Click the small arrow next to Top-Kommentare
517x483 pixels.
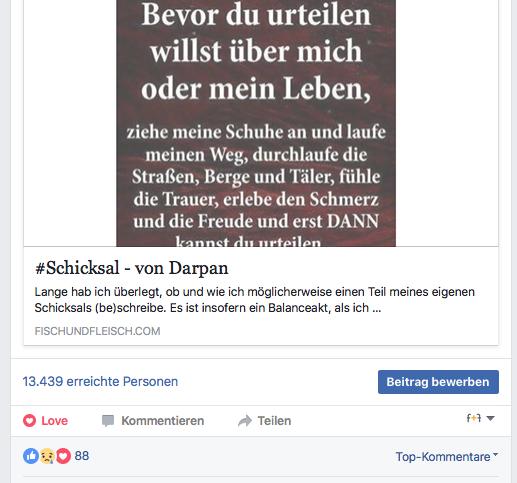495,454
